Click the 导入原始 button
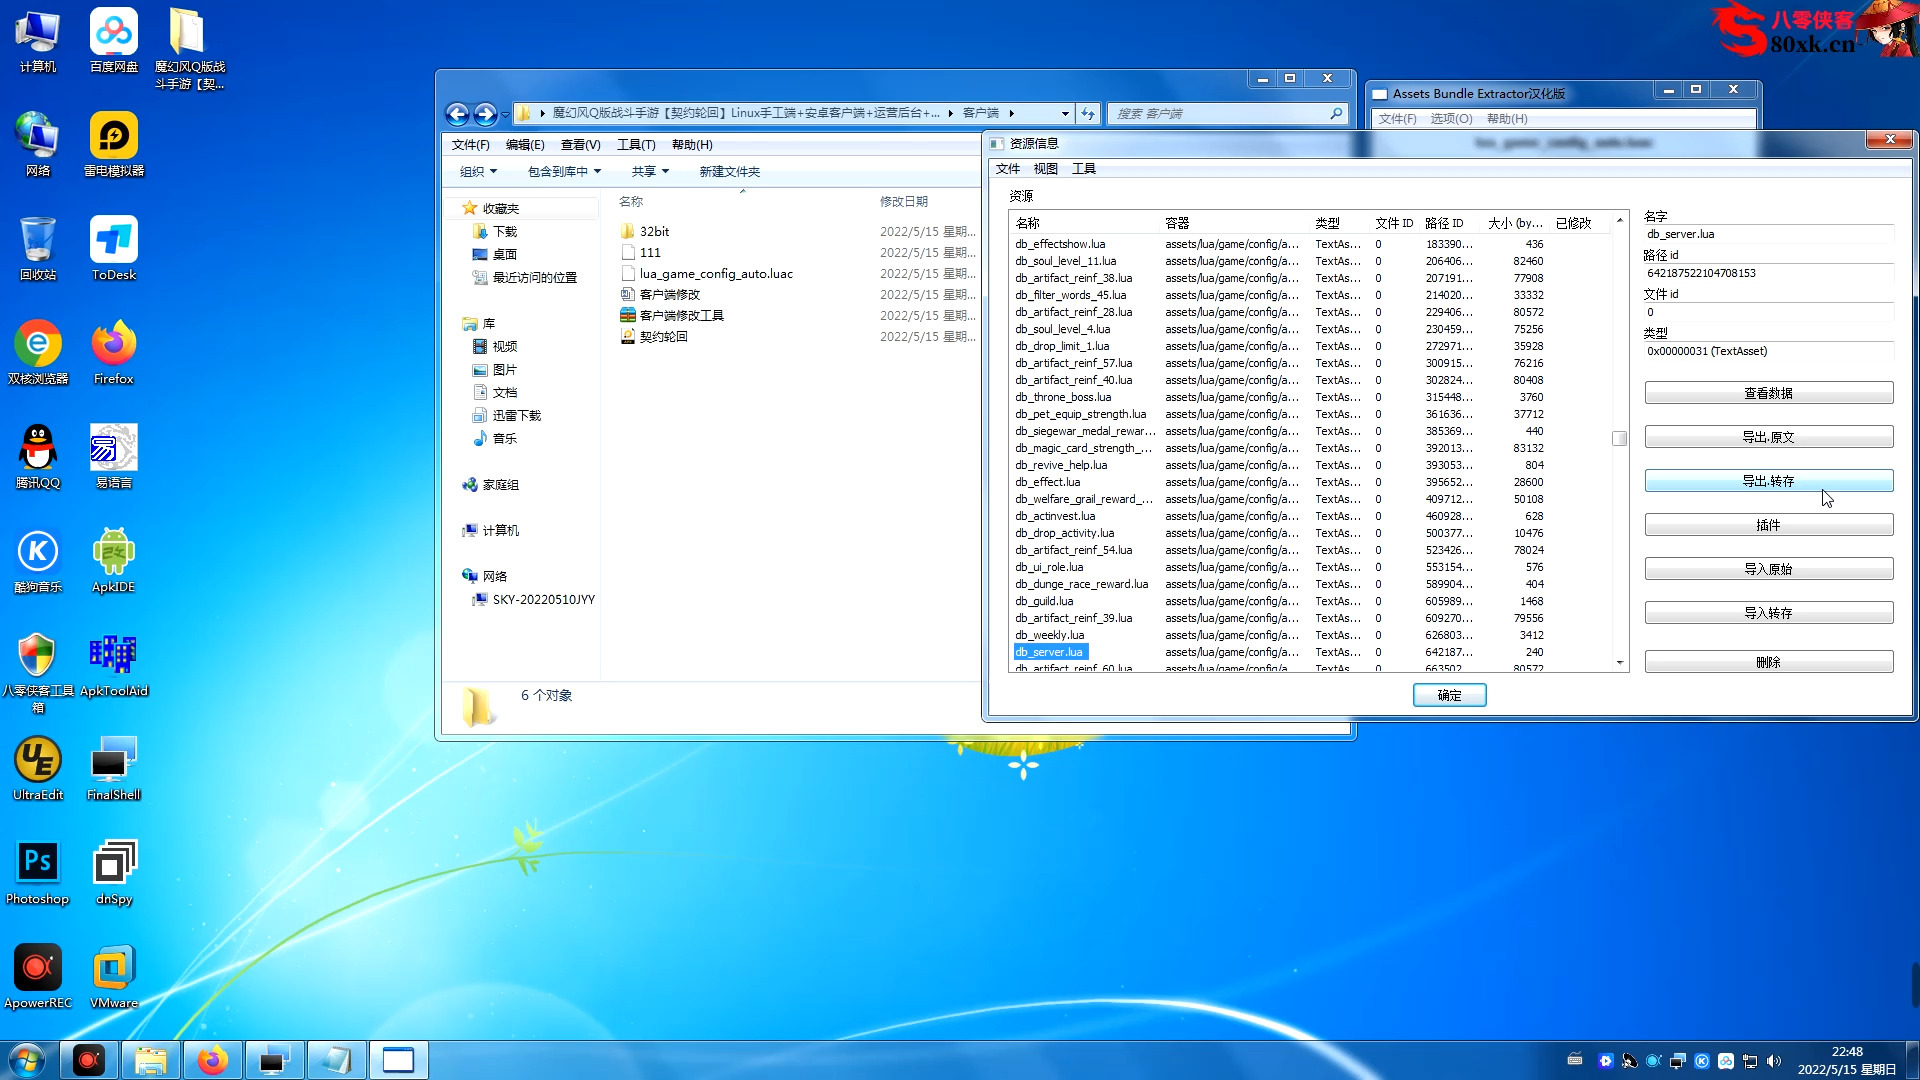This screenshot has height=1080, width=1920. tap(1768, 569)
